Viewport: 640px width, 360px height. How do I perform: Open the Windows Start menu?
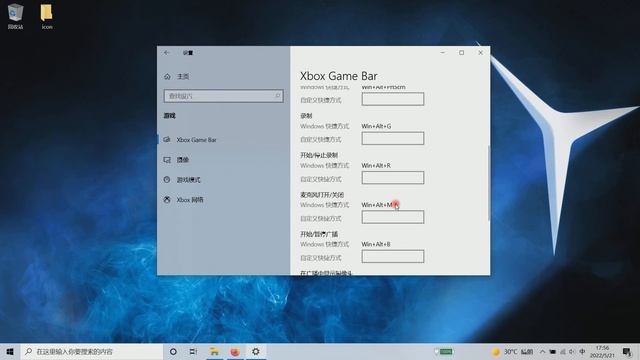[x=10, y=351]
